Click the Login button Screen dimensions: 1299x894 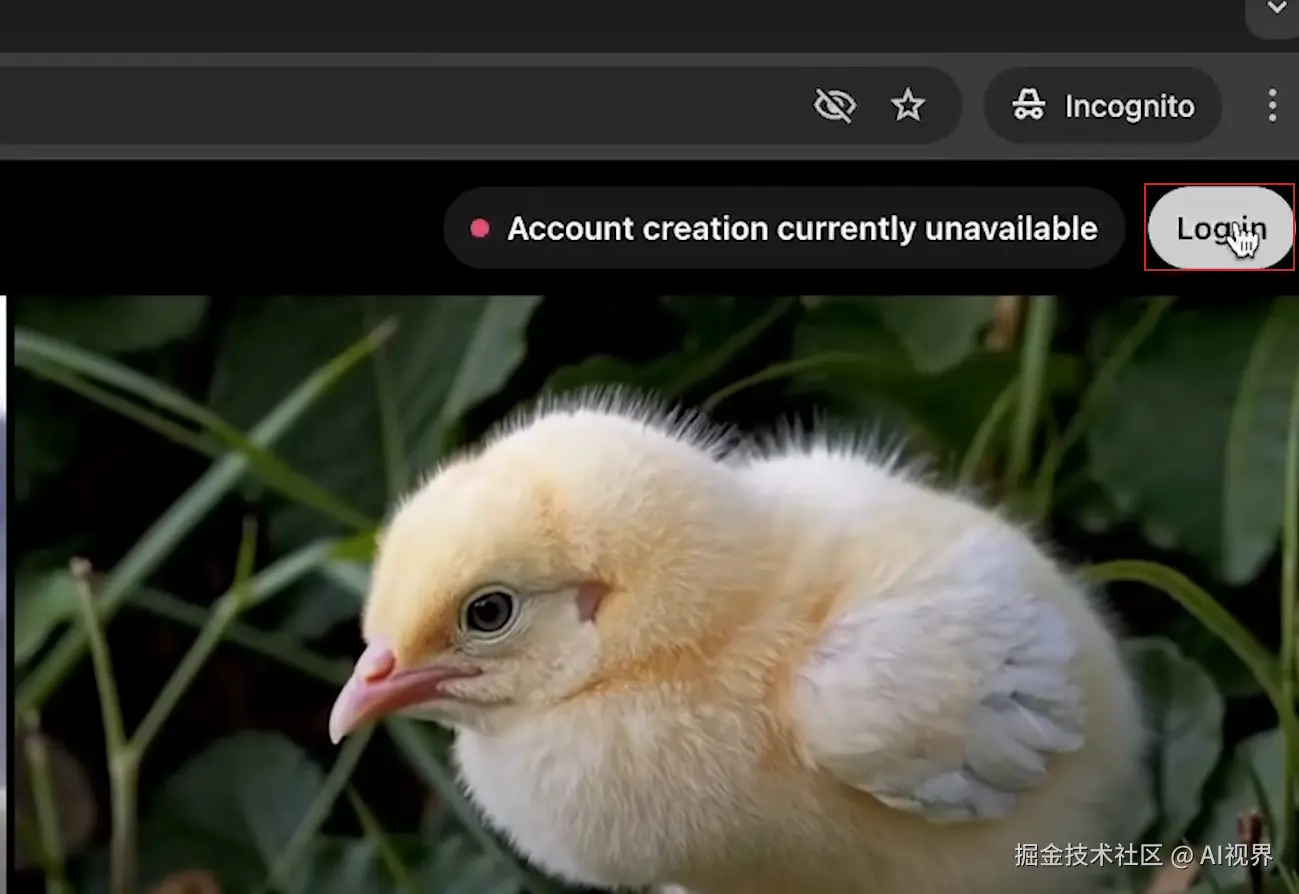1220,228
